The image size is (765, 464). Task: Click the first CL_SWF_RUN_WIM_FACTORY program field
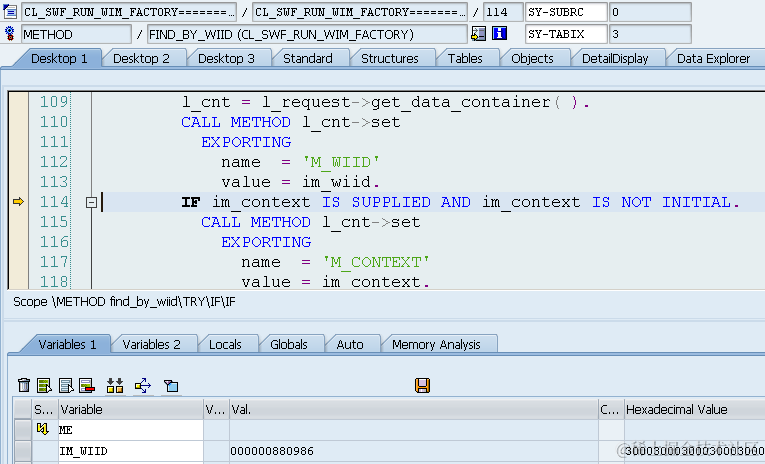[x=129, y=12]
